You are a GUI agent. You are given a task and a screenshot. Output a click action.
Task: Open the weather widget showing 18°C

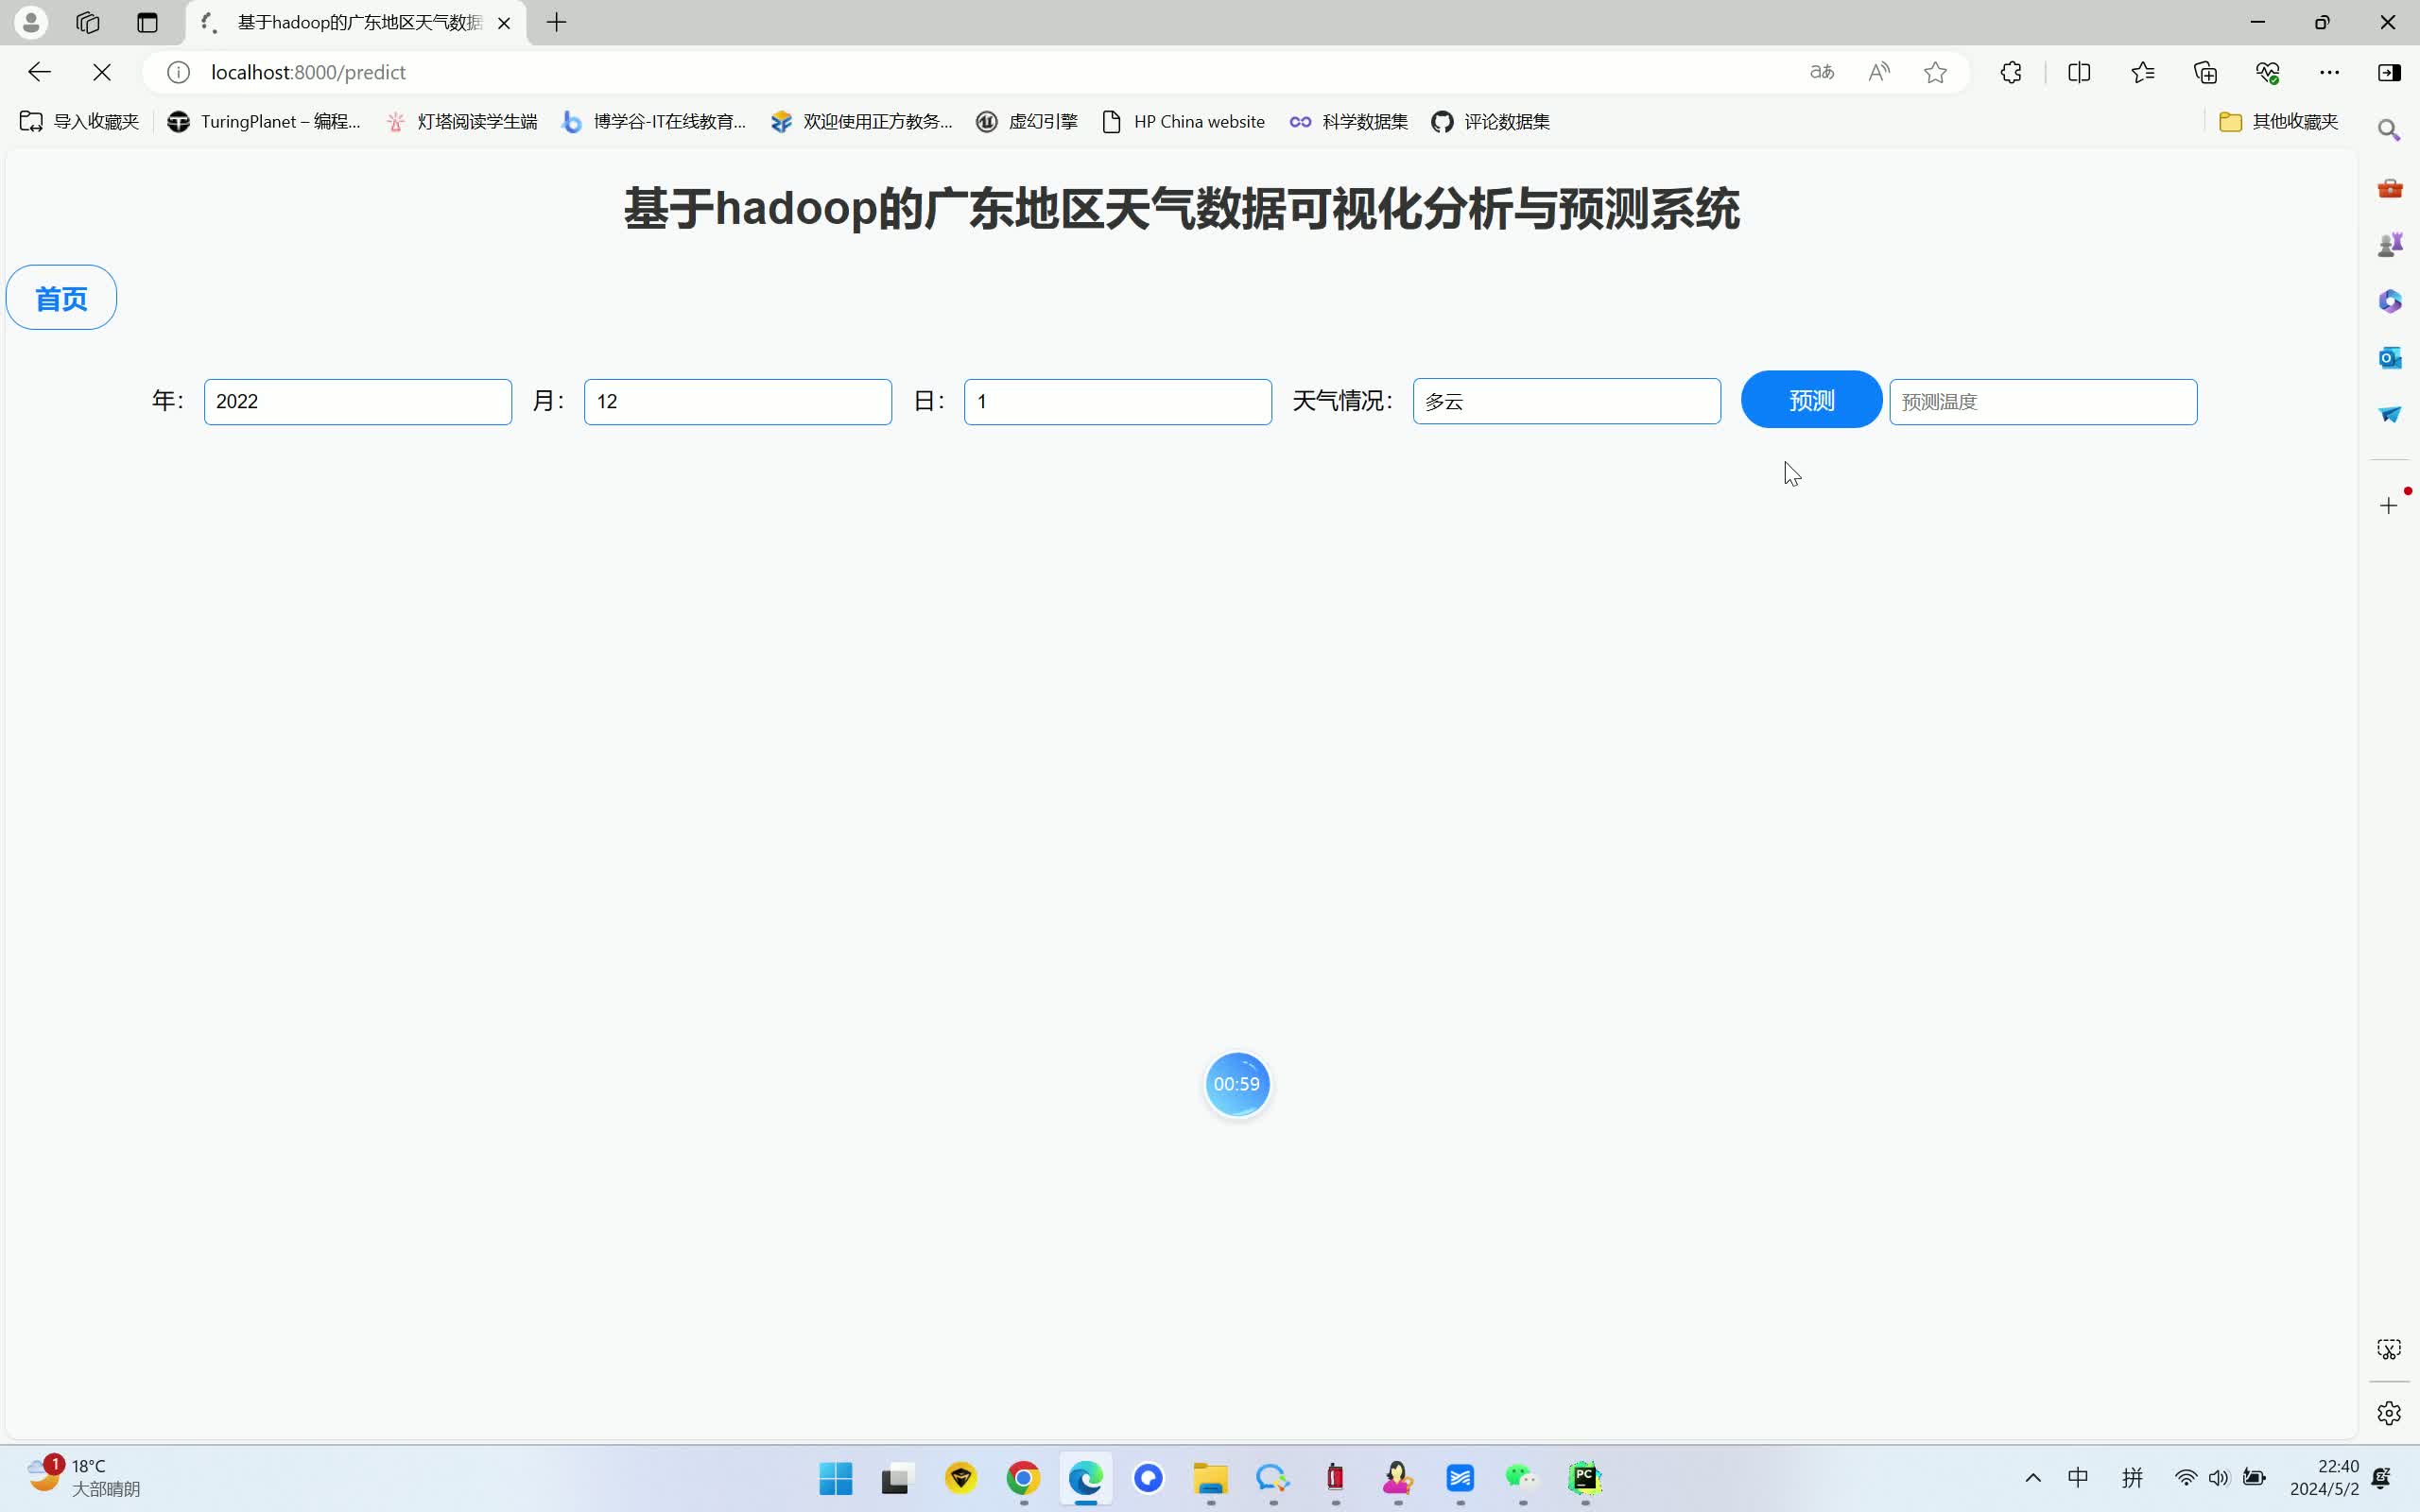pos(84,1478)
